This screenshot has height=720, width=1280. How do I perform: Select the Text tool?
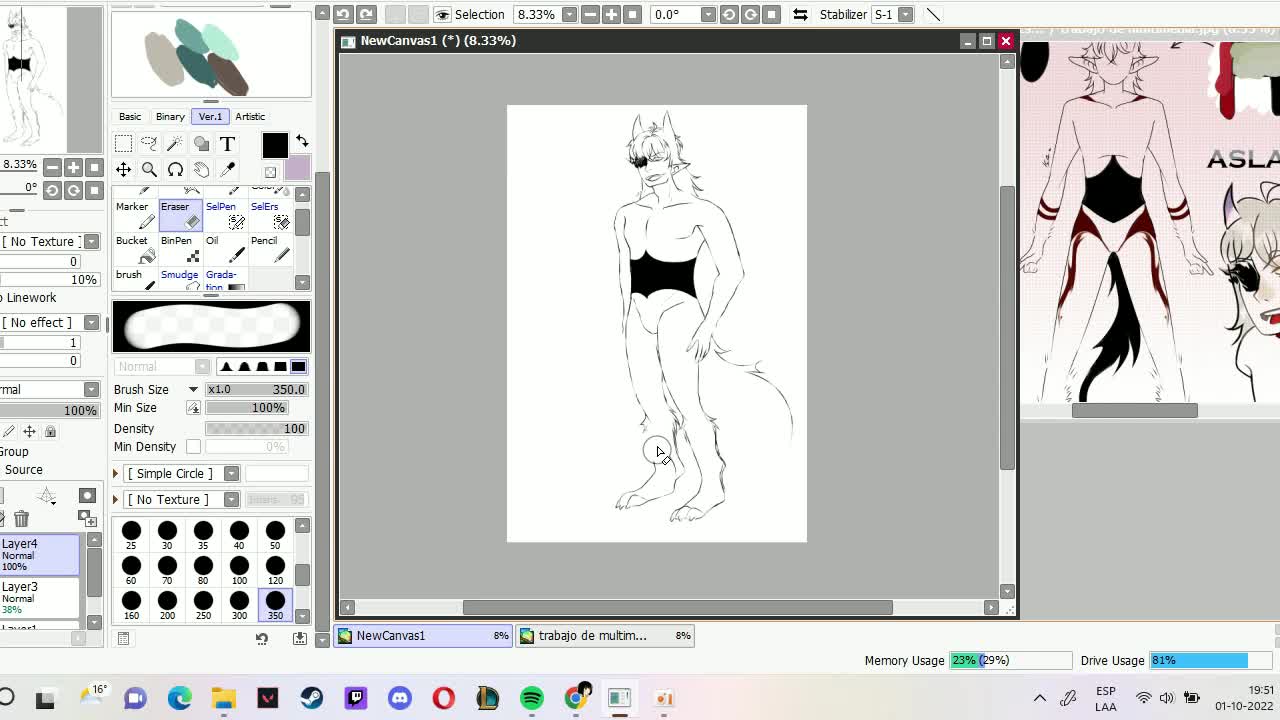(227, 144)
